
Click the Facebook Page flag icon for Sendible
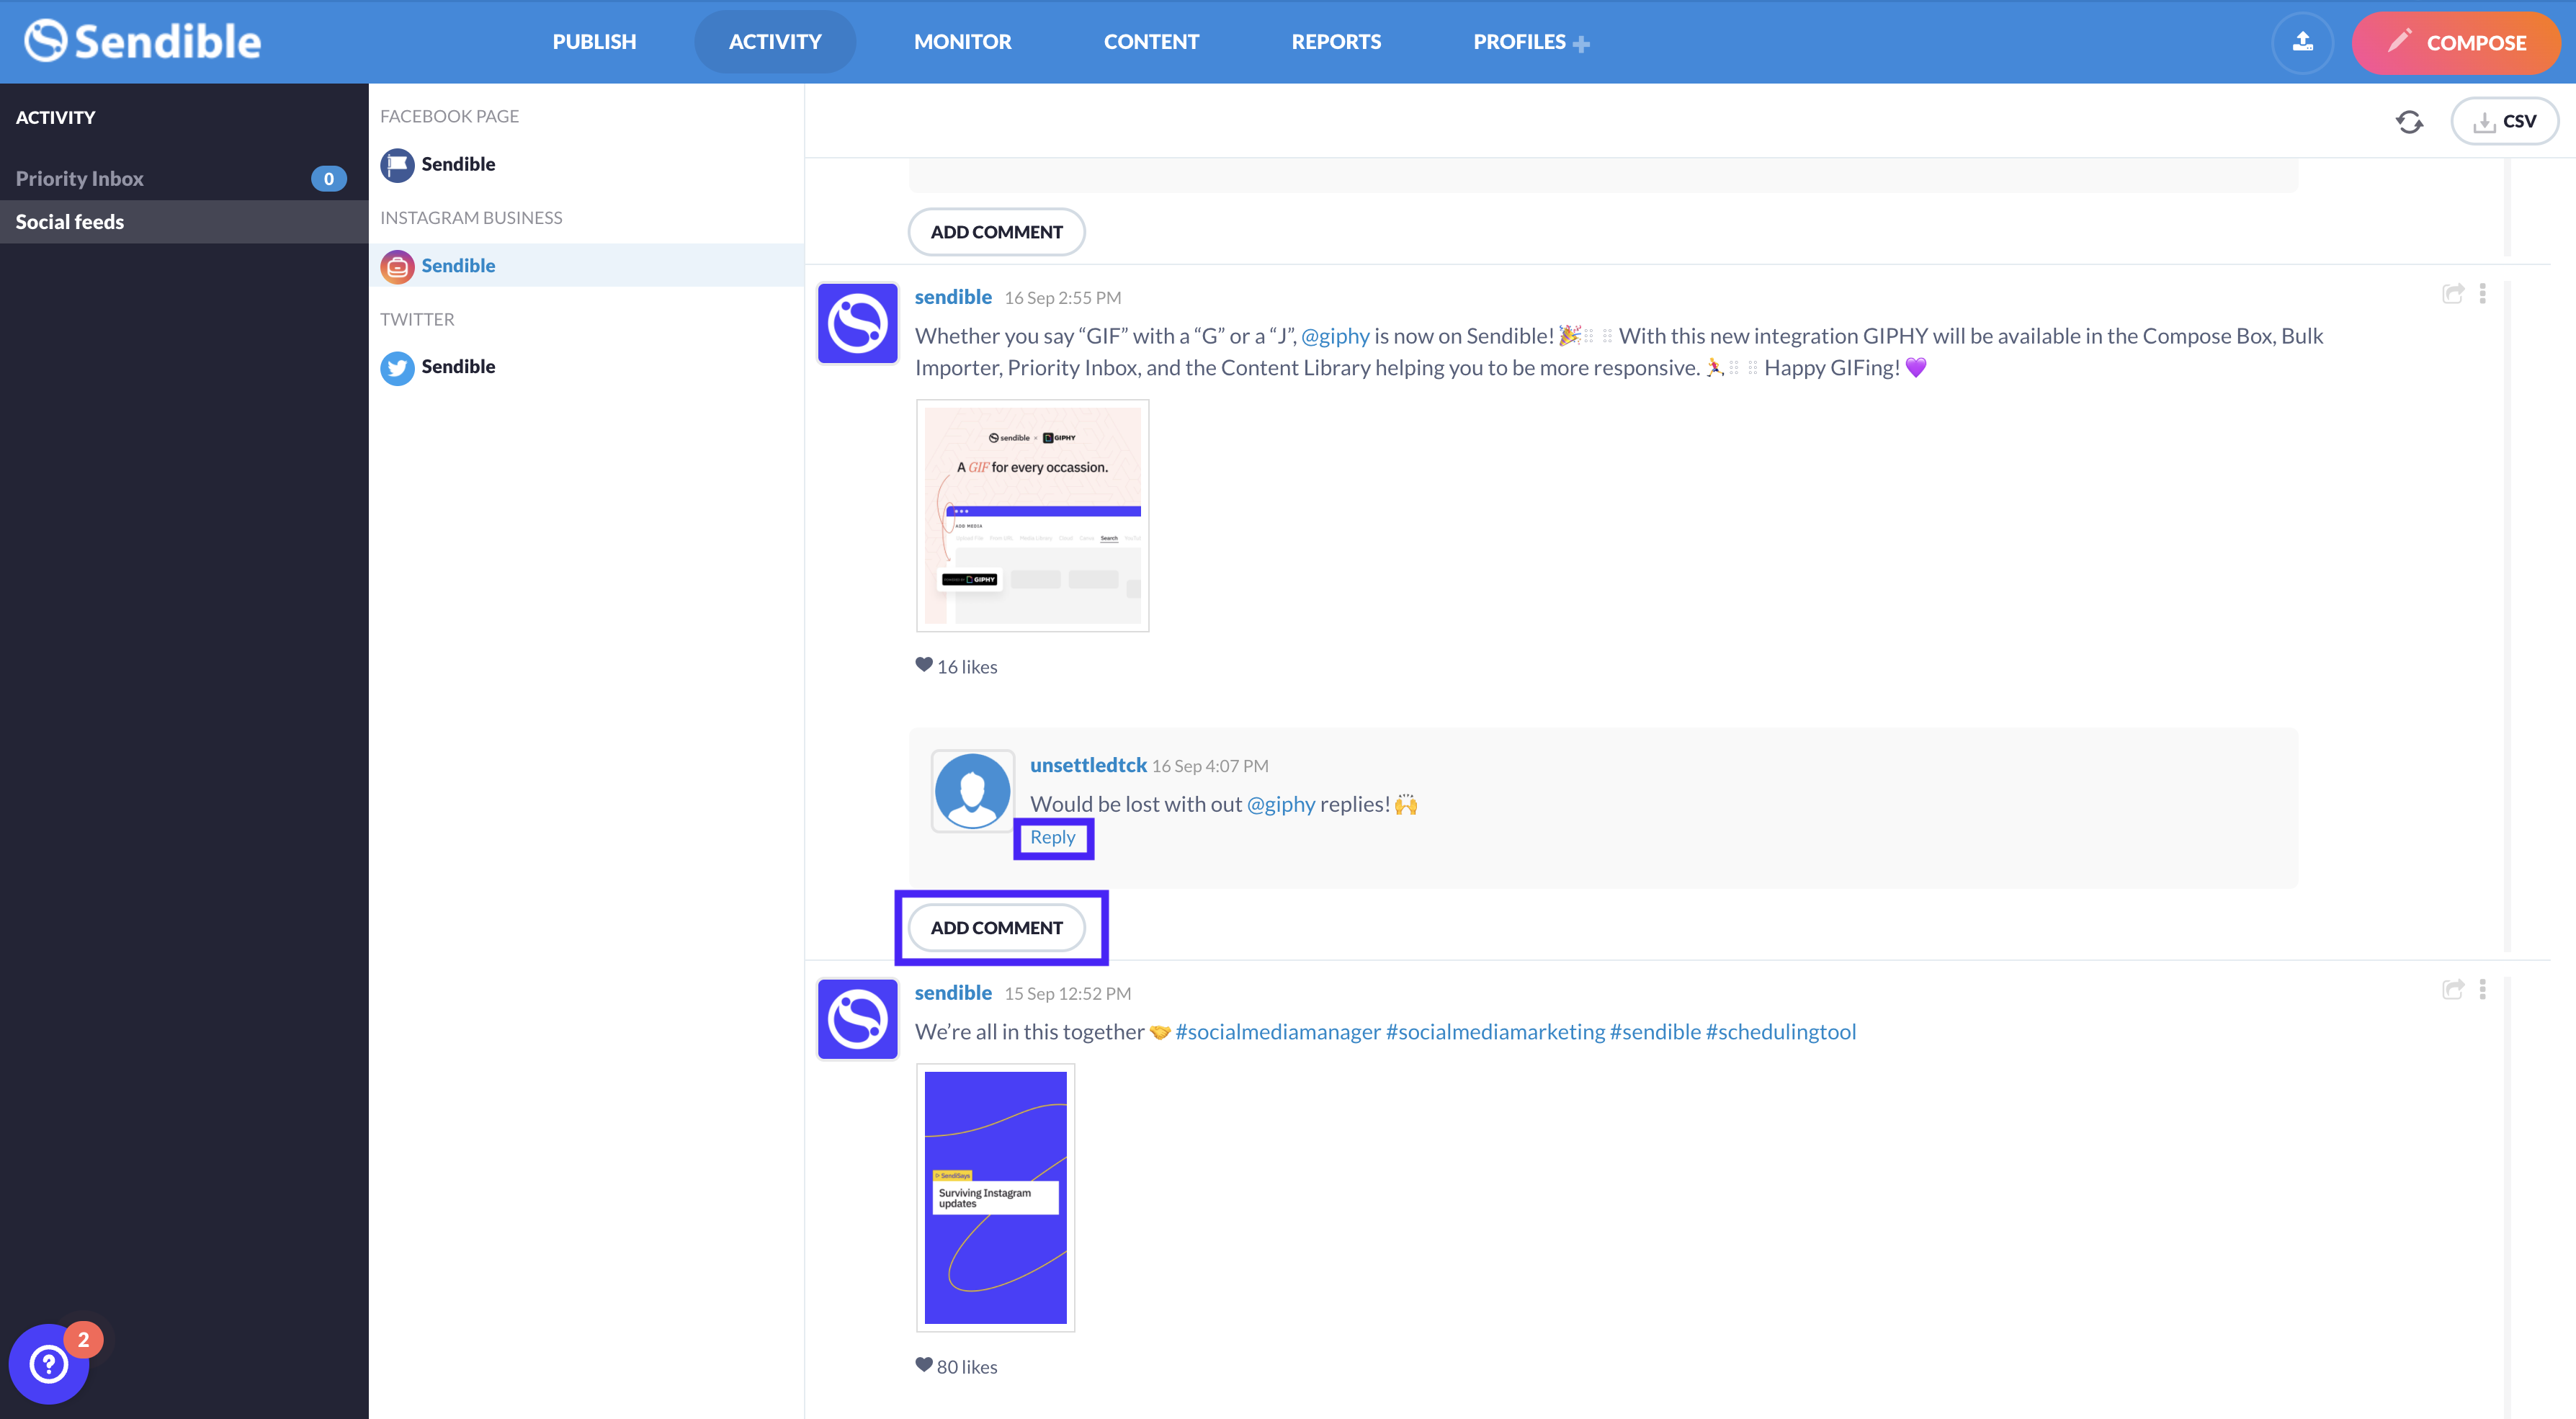pyautogui.click(x=397, y=164)
